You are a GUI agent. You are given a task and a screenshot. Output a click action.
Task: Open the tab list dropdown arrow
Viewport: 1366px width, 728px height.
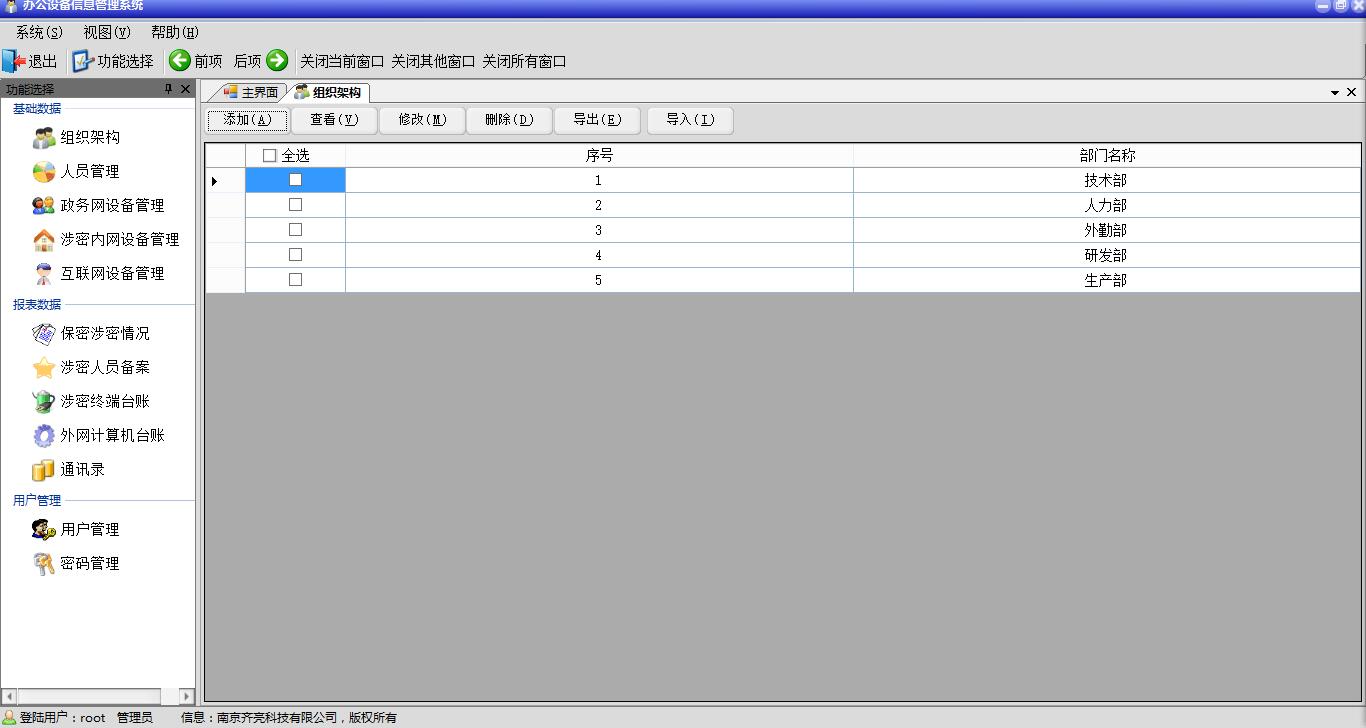click(x=1334, y=93)
